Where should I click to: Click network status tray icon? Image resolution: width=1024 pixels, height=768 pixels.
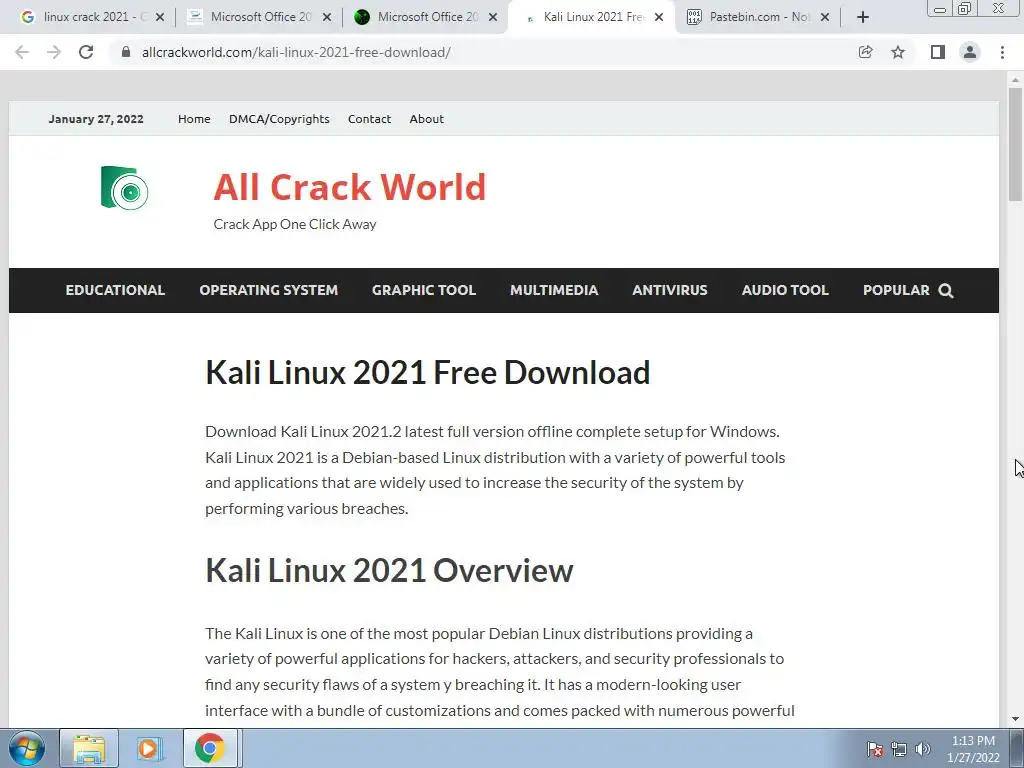click(x=899, y=749)
